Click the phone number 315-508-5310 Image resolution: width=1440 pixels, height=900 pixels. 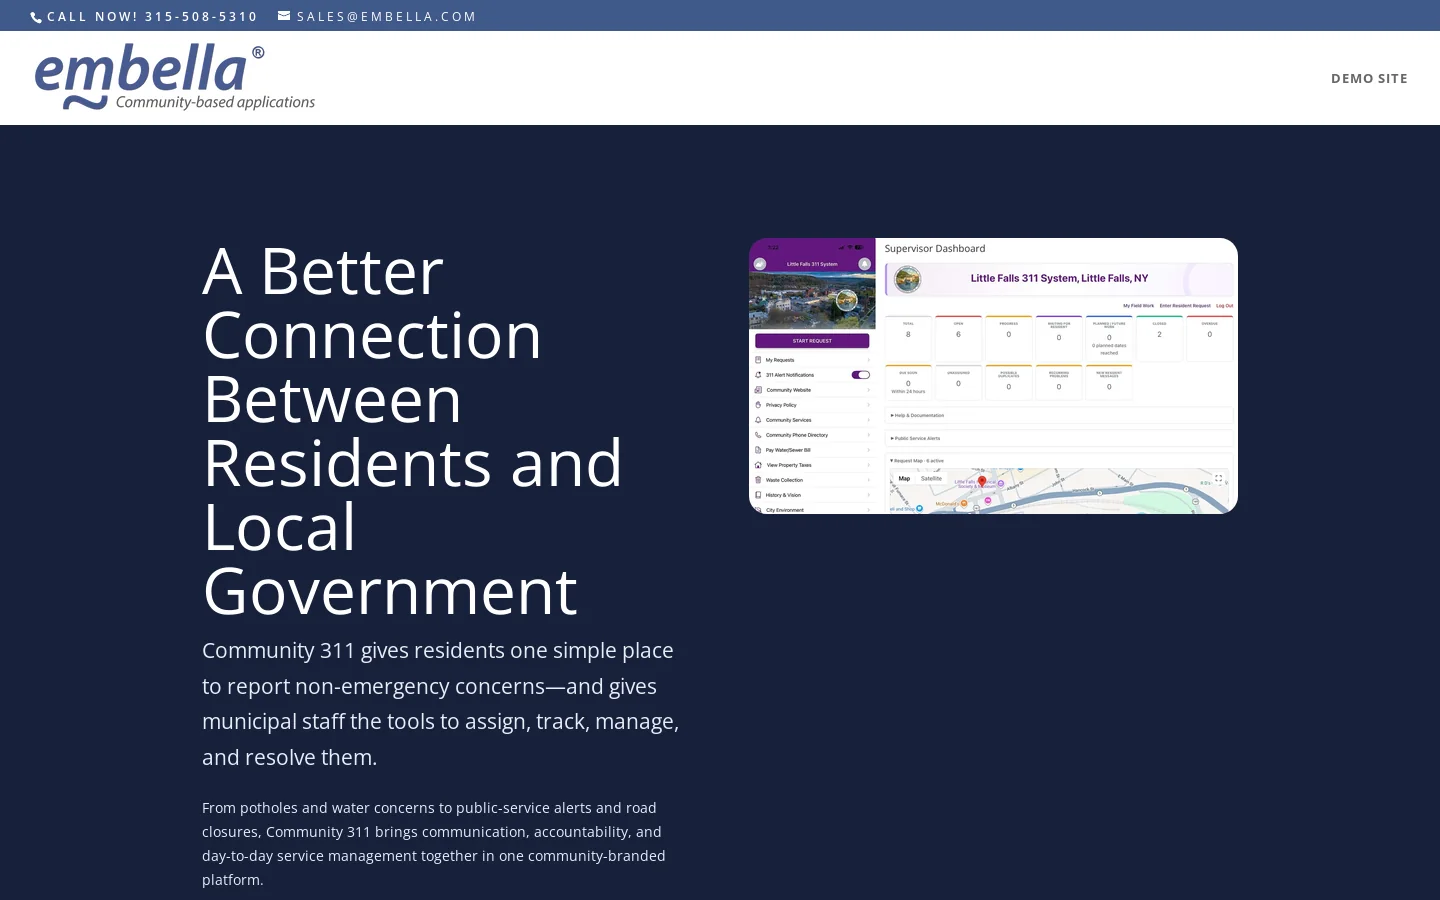(201, 16)
